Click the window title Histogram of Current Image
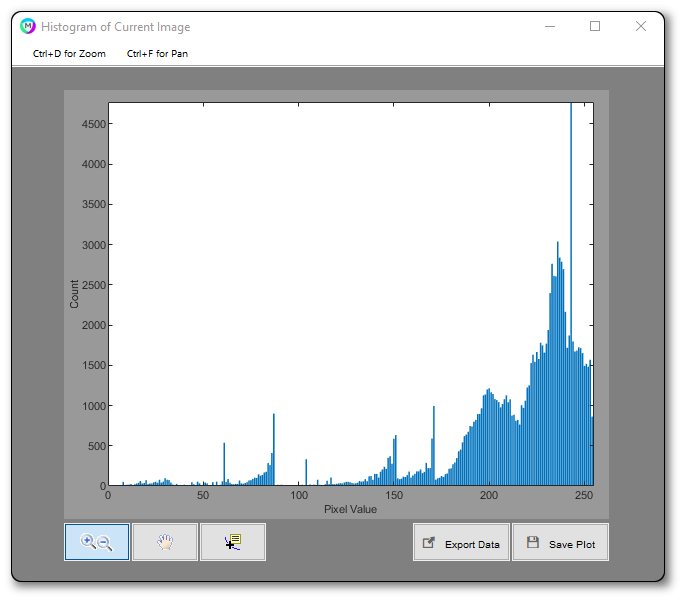 [x=116, y=27]
